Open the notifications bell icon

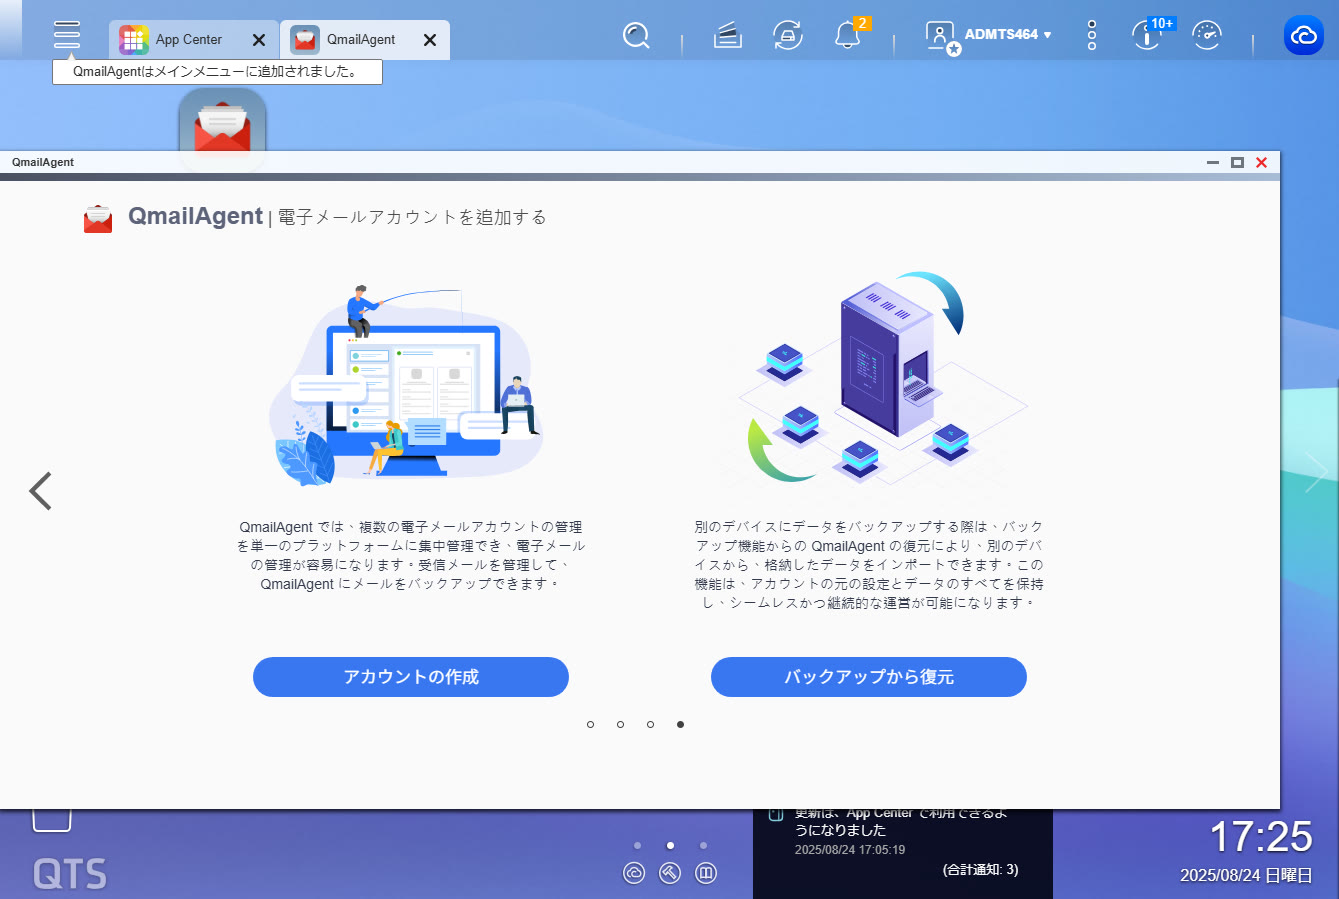(x=847, y=36)
